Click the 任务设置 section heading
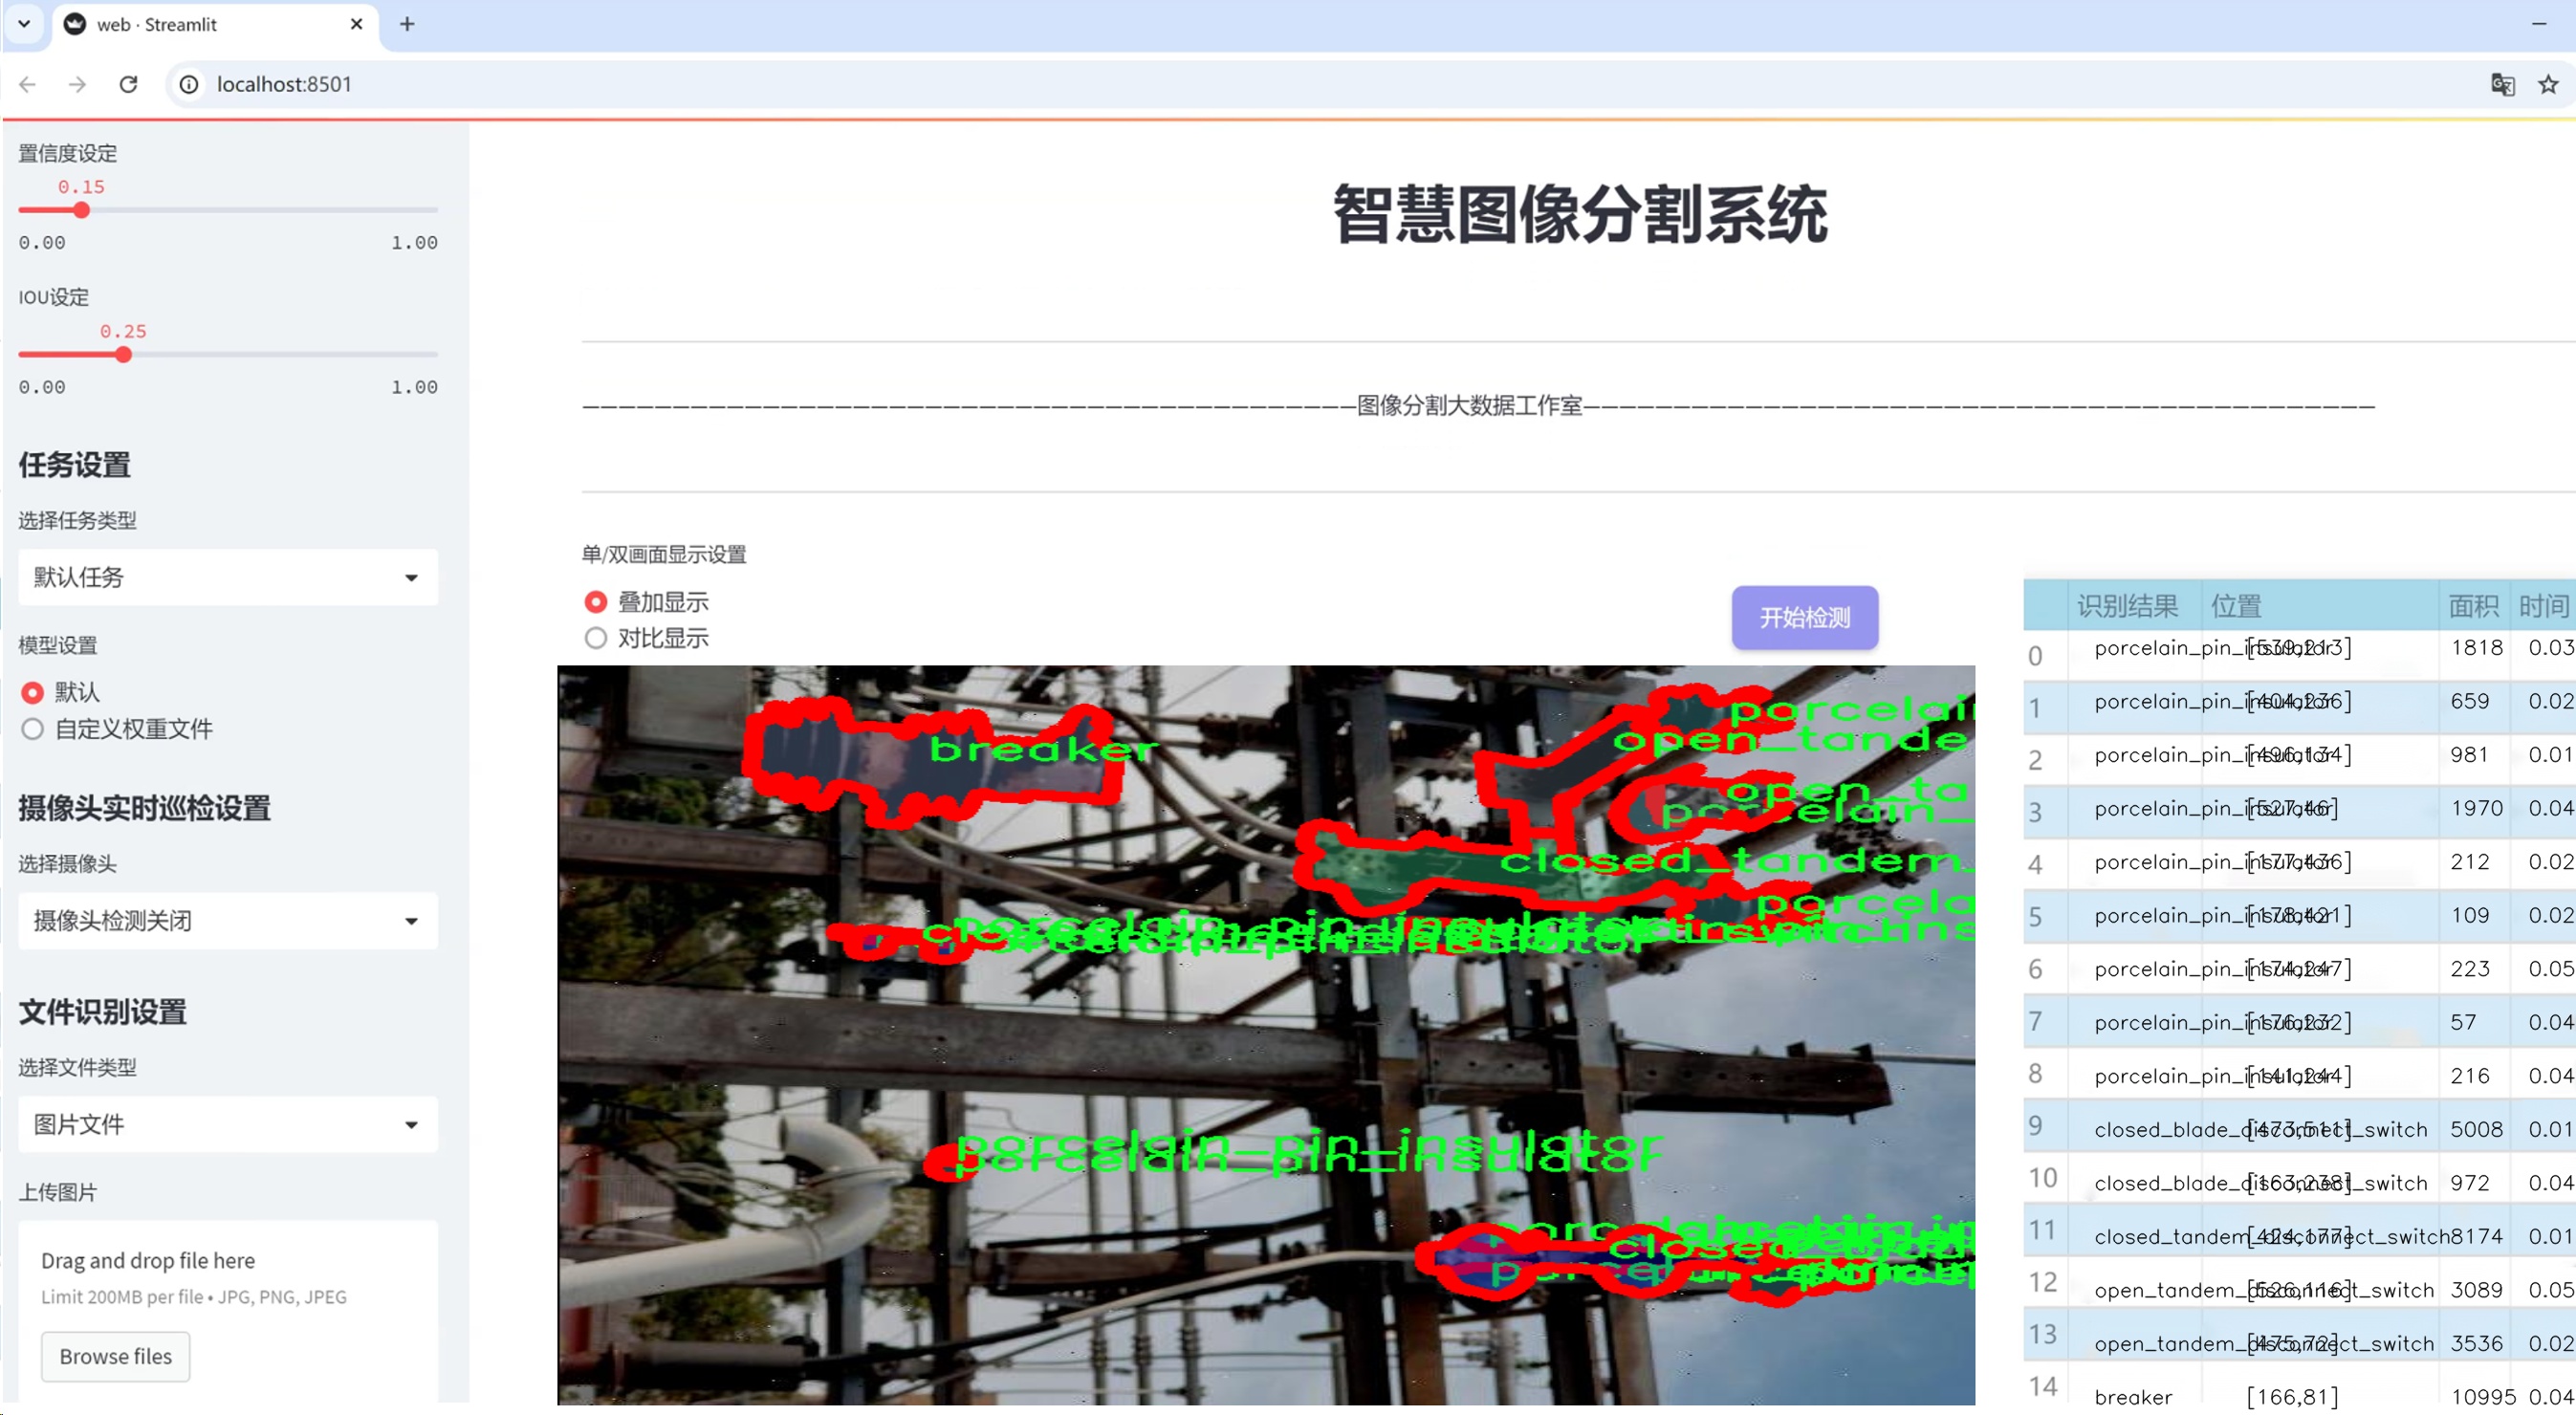The height and width of the screenshot is (1415, 2576). pyautogui.click(x=75, y=465)
